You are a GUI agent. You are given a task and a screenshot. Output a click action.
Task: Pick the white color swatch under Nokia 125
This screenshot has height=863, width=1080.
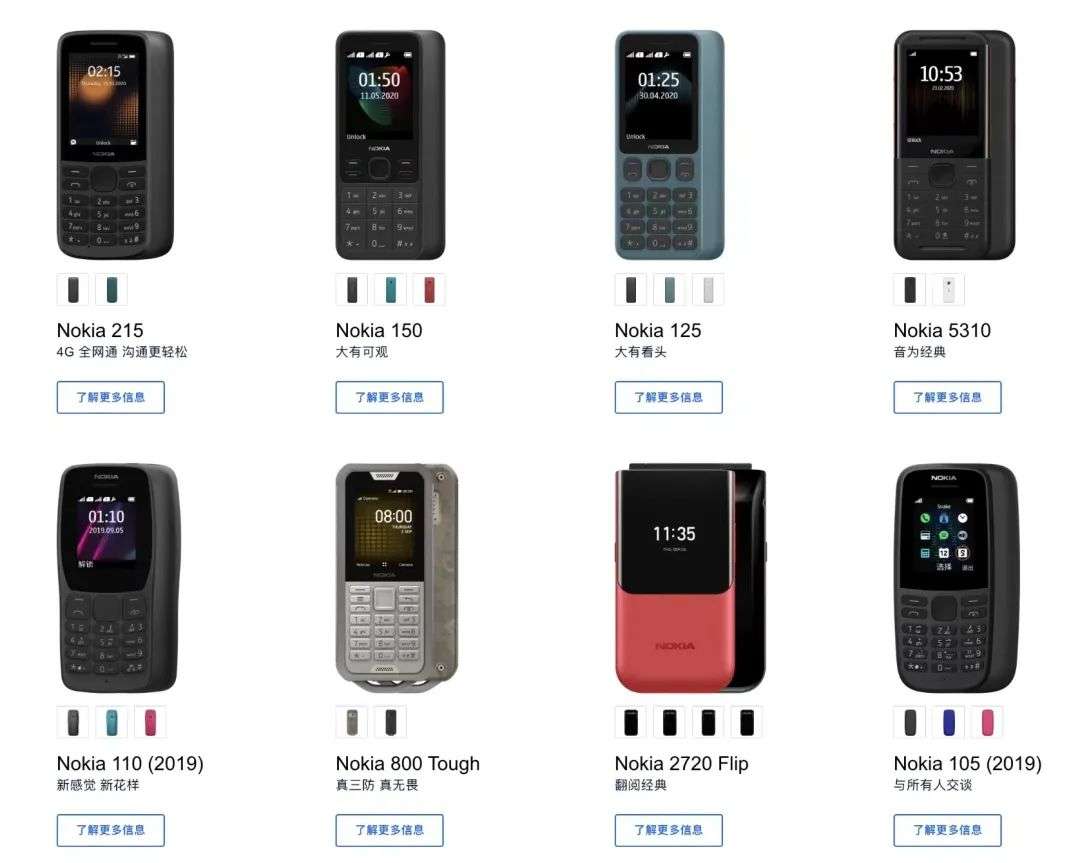(x=708, y=289)
